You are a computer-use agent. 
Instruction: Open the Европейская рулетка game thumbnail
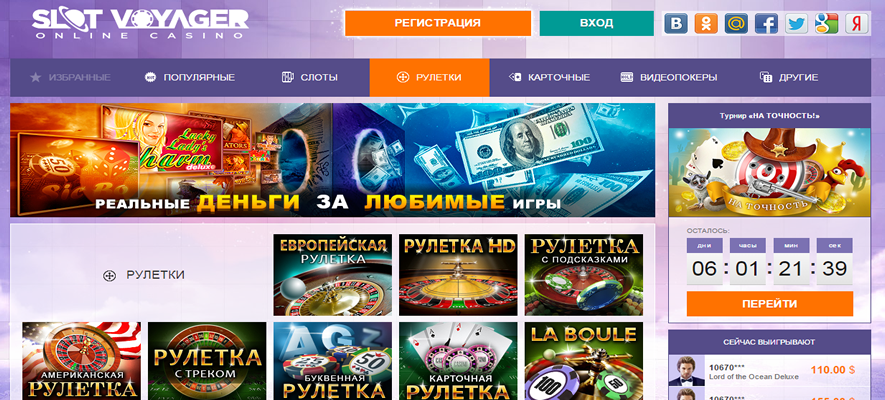pyautogui.click(x=332, y=275)
